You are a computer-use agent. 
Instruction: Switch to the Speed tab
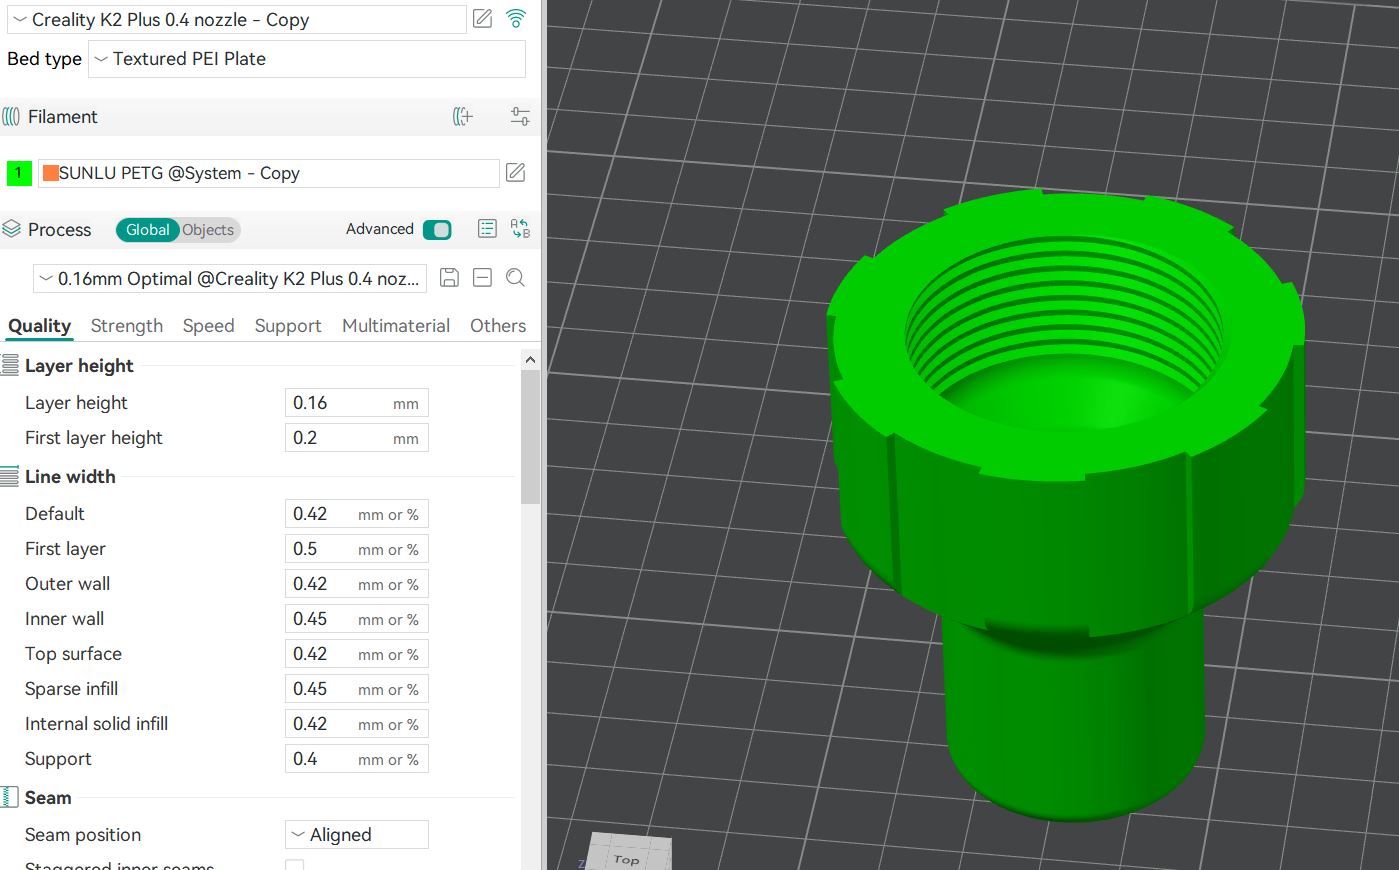tap(208, 326)
